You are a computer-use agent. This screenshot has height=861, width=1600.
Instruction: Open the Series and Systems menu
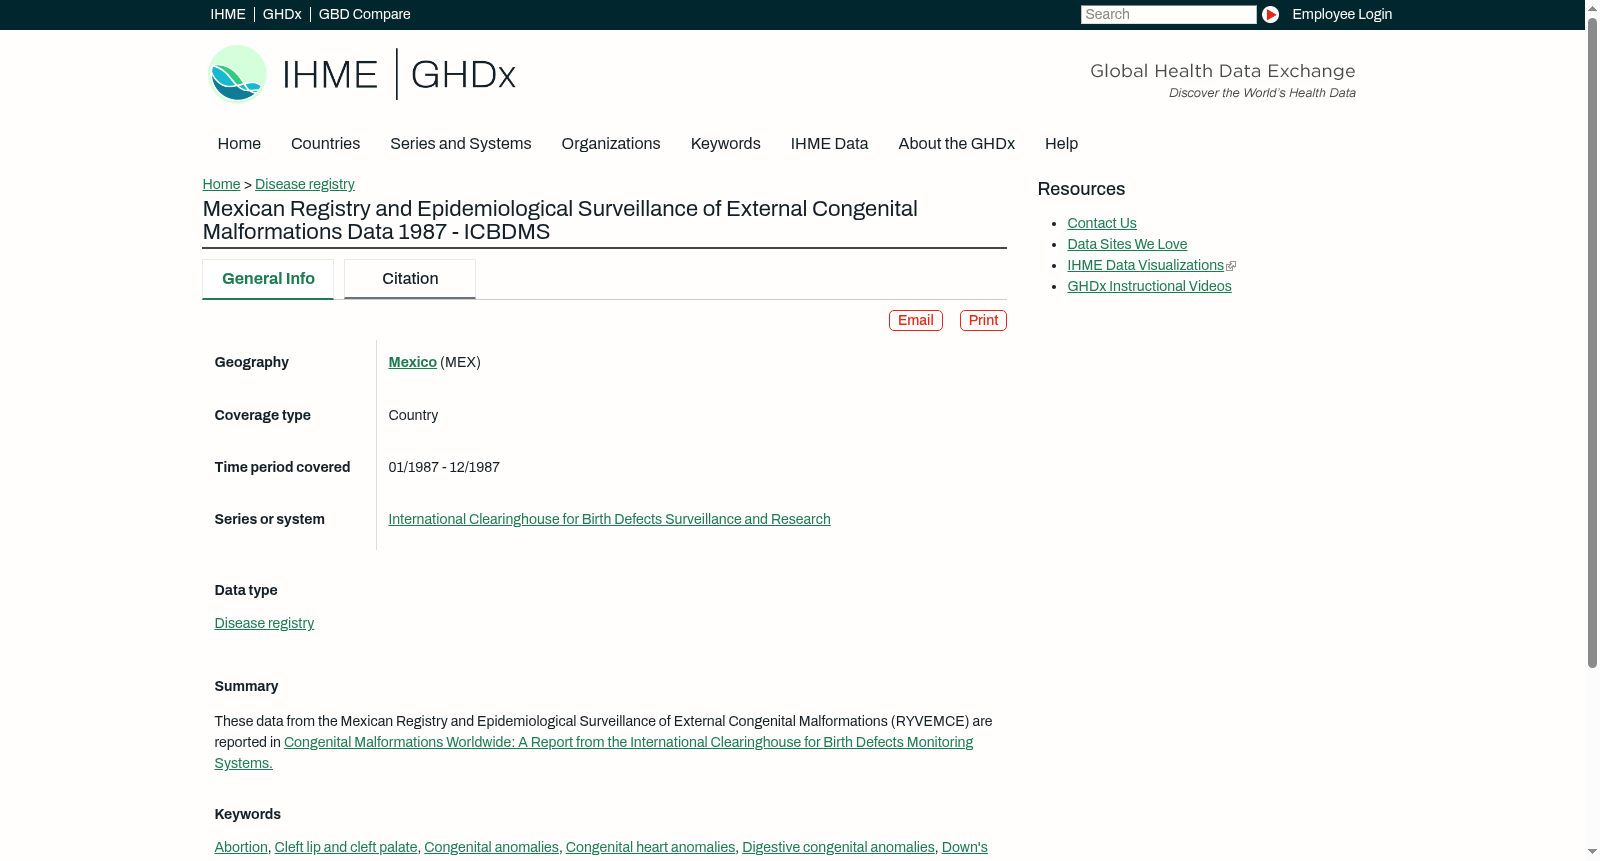[460, 144]
